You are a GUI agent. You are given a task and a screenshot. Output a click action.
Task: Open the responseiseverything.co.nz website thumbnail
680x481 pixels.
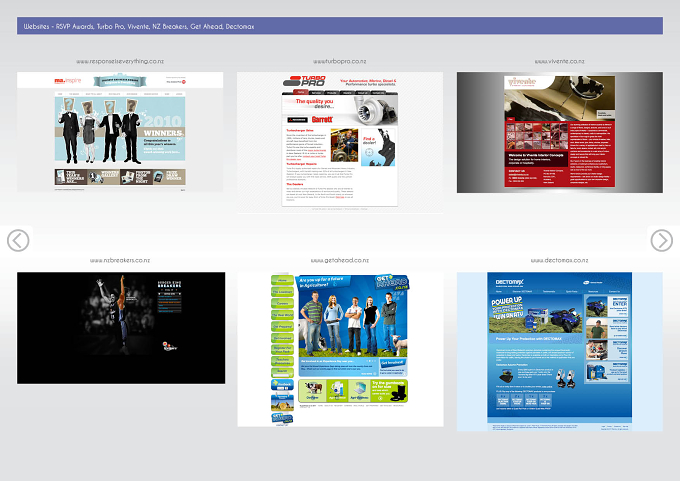click(x=120, y=132)
